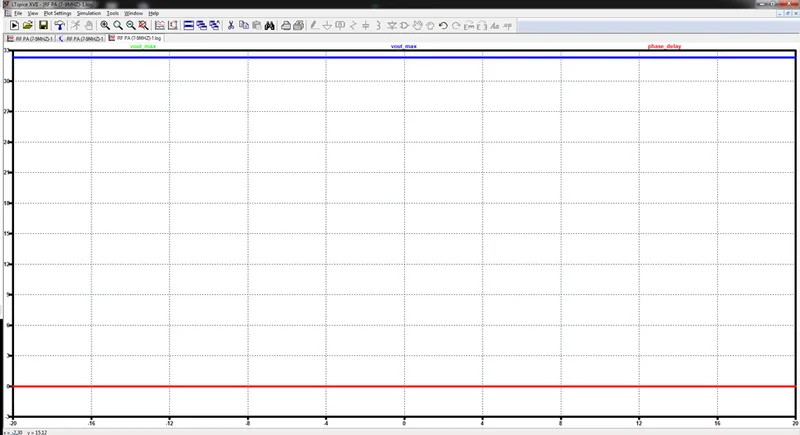The width and height of the screenshot is (800, 435).
Task: Click the x-axis value 12 label
Action: click(639, 423)
